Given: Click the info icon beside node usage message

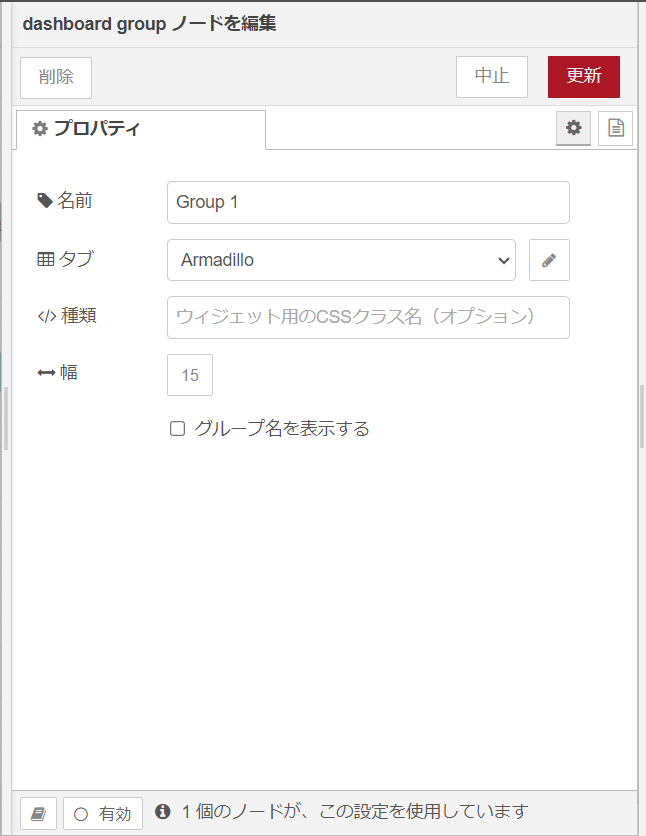Looking at the screenshot, I should point(163,811).
